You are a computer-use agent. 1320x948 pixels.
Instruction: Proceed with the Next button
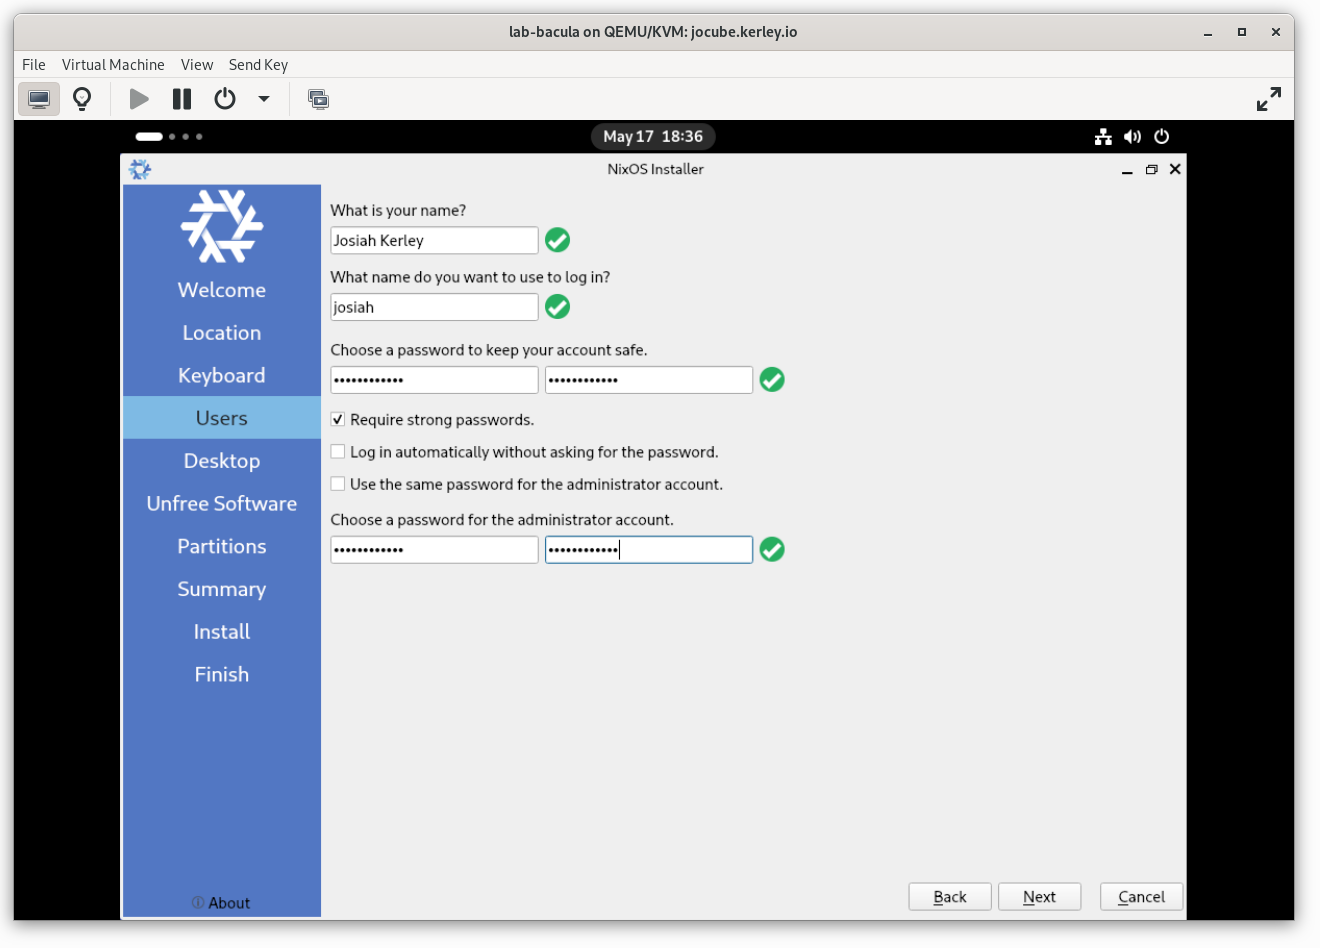click(x=1040, y=897)
